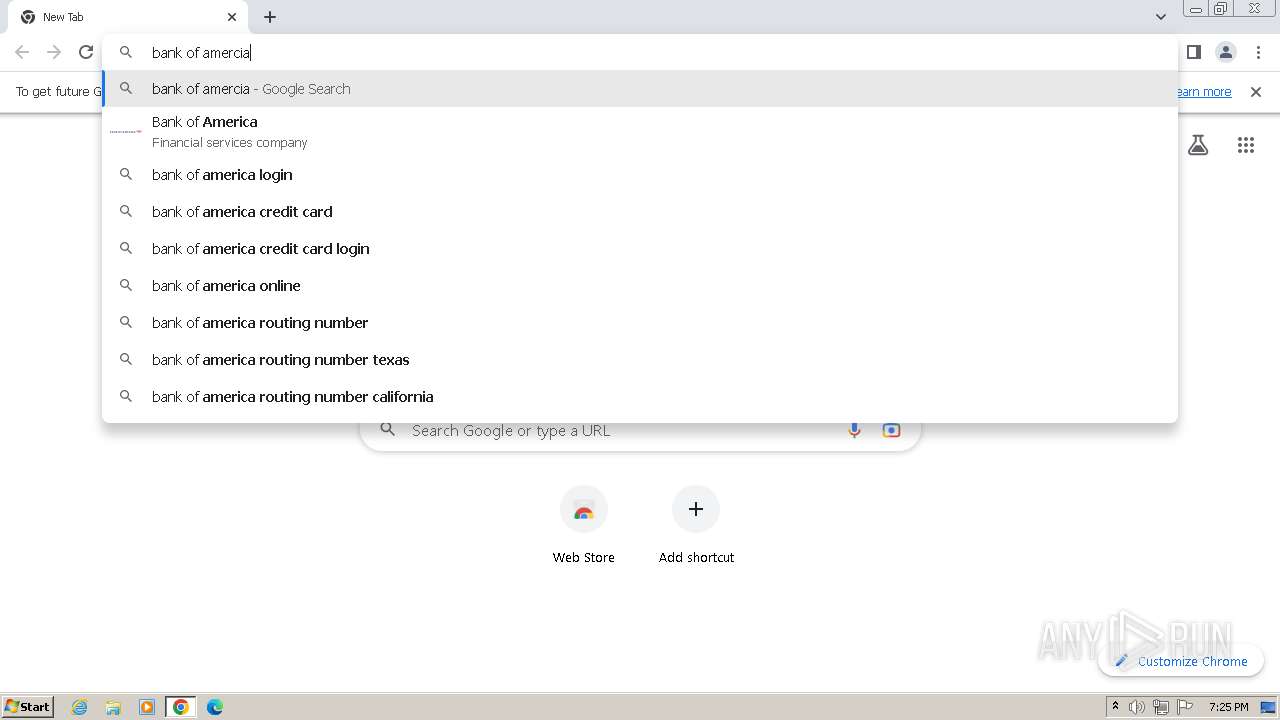The image size is (1280, 720).
Task: Open the network tray icon
Action: (x=1161, y=707)
